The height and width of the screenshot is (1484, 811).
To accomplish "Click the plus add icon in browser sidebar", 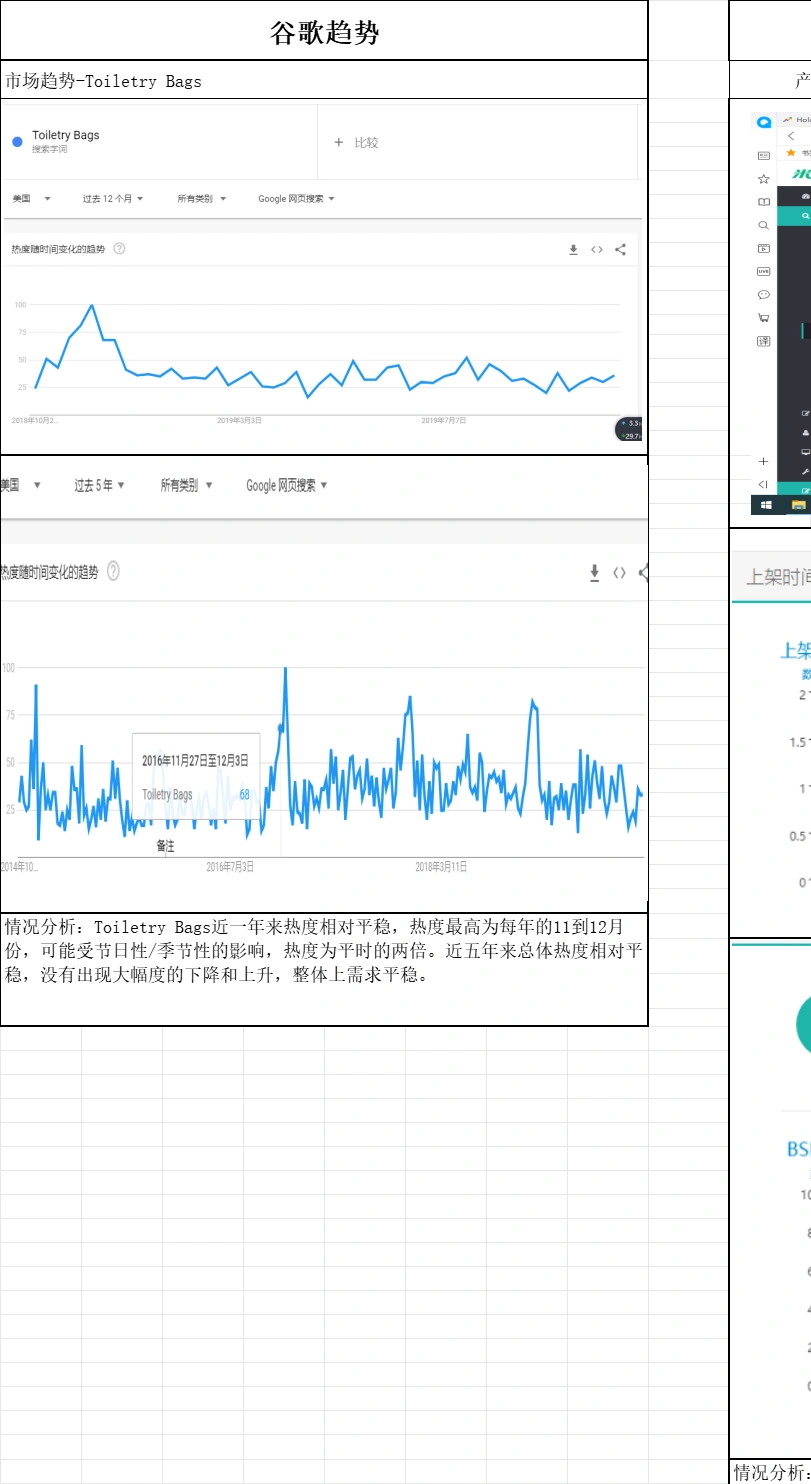I will [763, 461].
